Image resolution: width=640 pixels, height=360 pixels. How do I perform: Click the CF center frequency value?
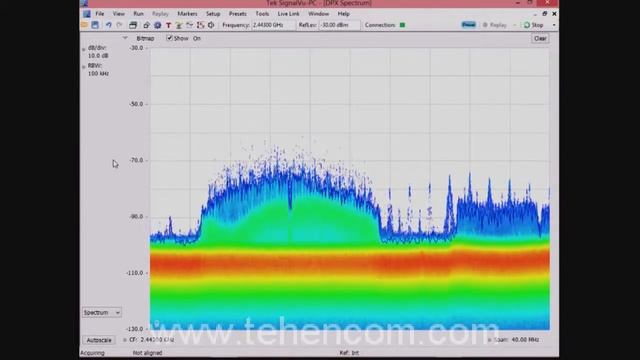tap(157, 340)
